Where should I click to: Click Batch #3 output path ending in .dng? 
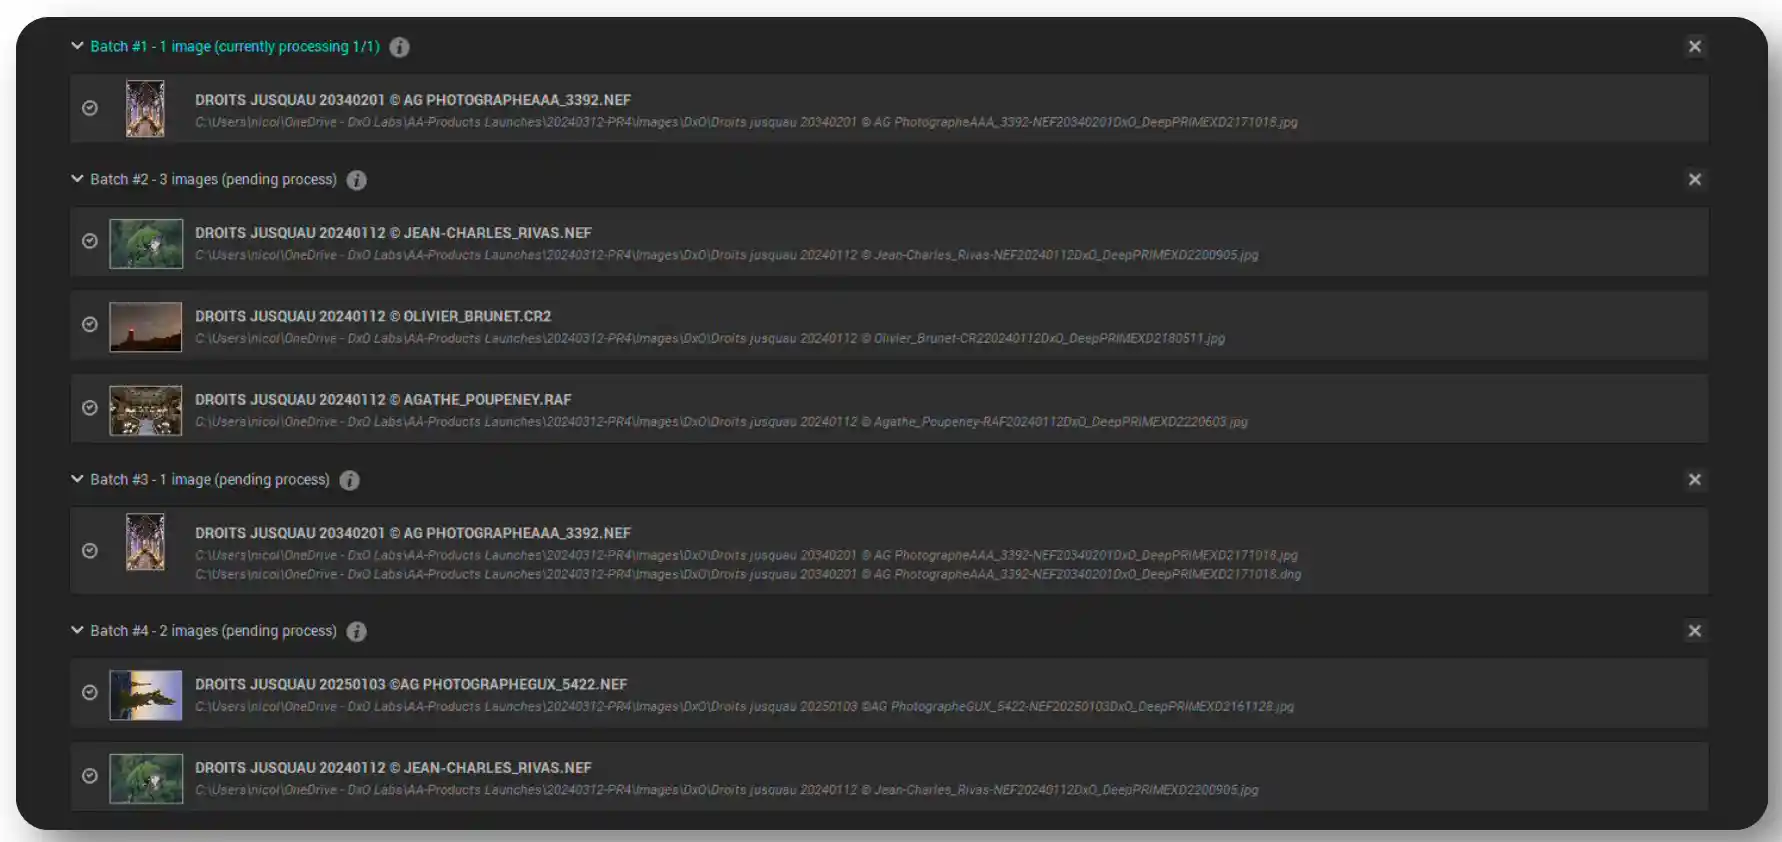tap(748, 574)
